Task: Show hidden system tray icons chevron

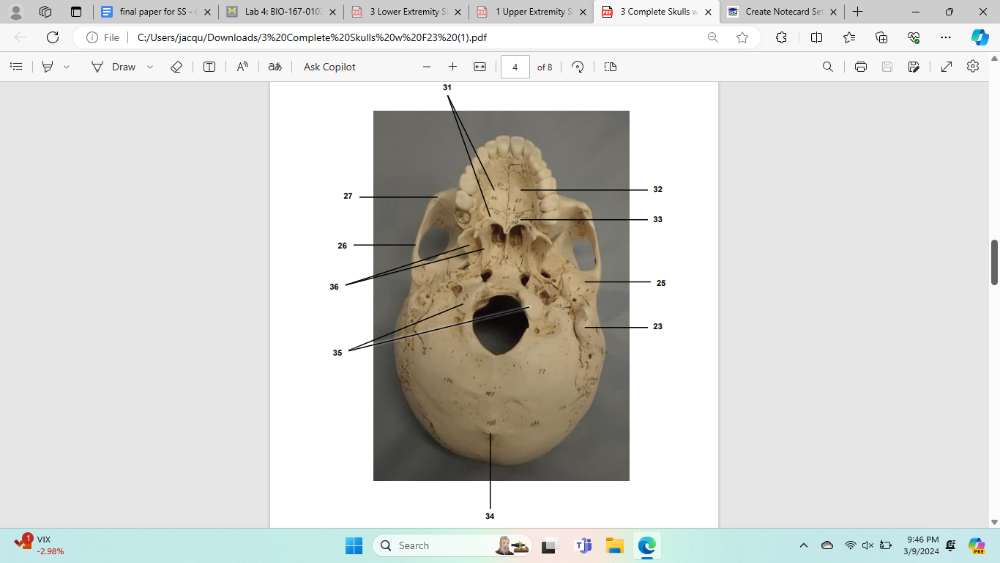Action: point(803,545)
